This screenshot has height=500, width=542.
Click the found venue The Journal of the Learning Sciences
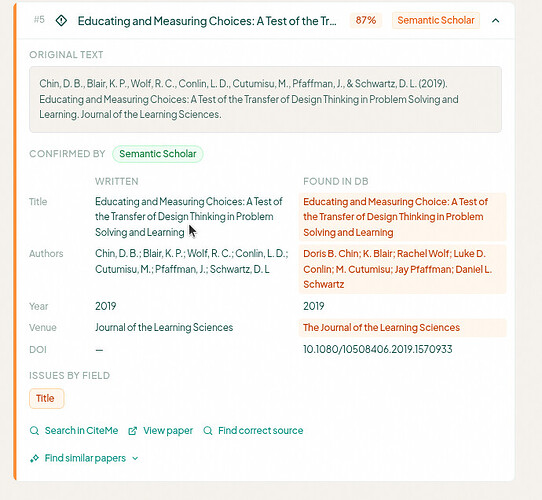pyautogui.click(x=381, y=328)
